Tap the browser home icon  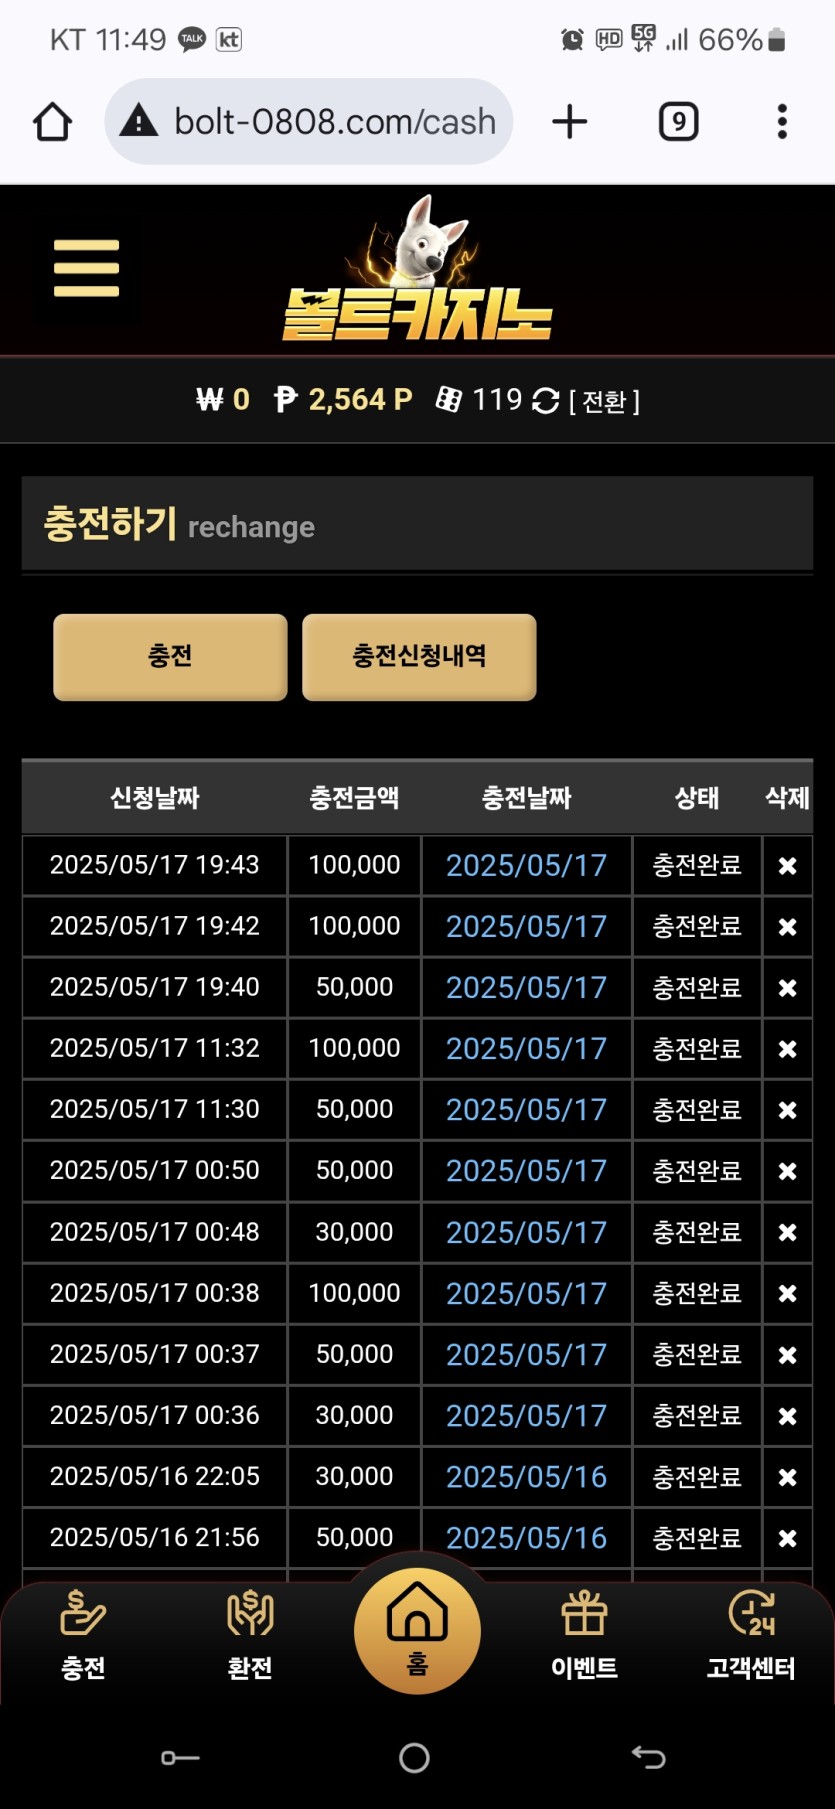[x=53, y=122]
